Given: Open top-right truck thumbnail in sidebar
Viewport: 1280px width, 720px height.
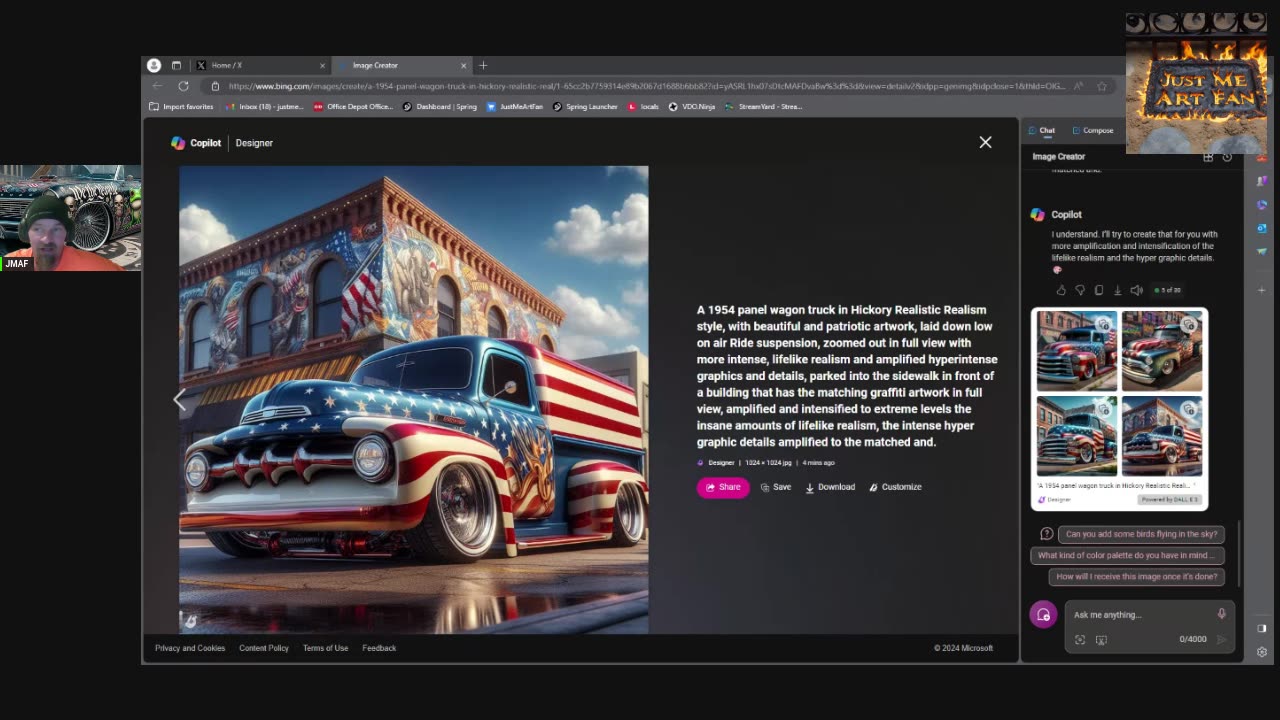Looking at the screenshot, I should click(1162, 350).
